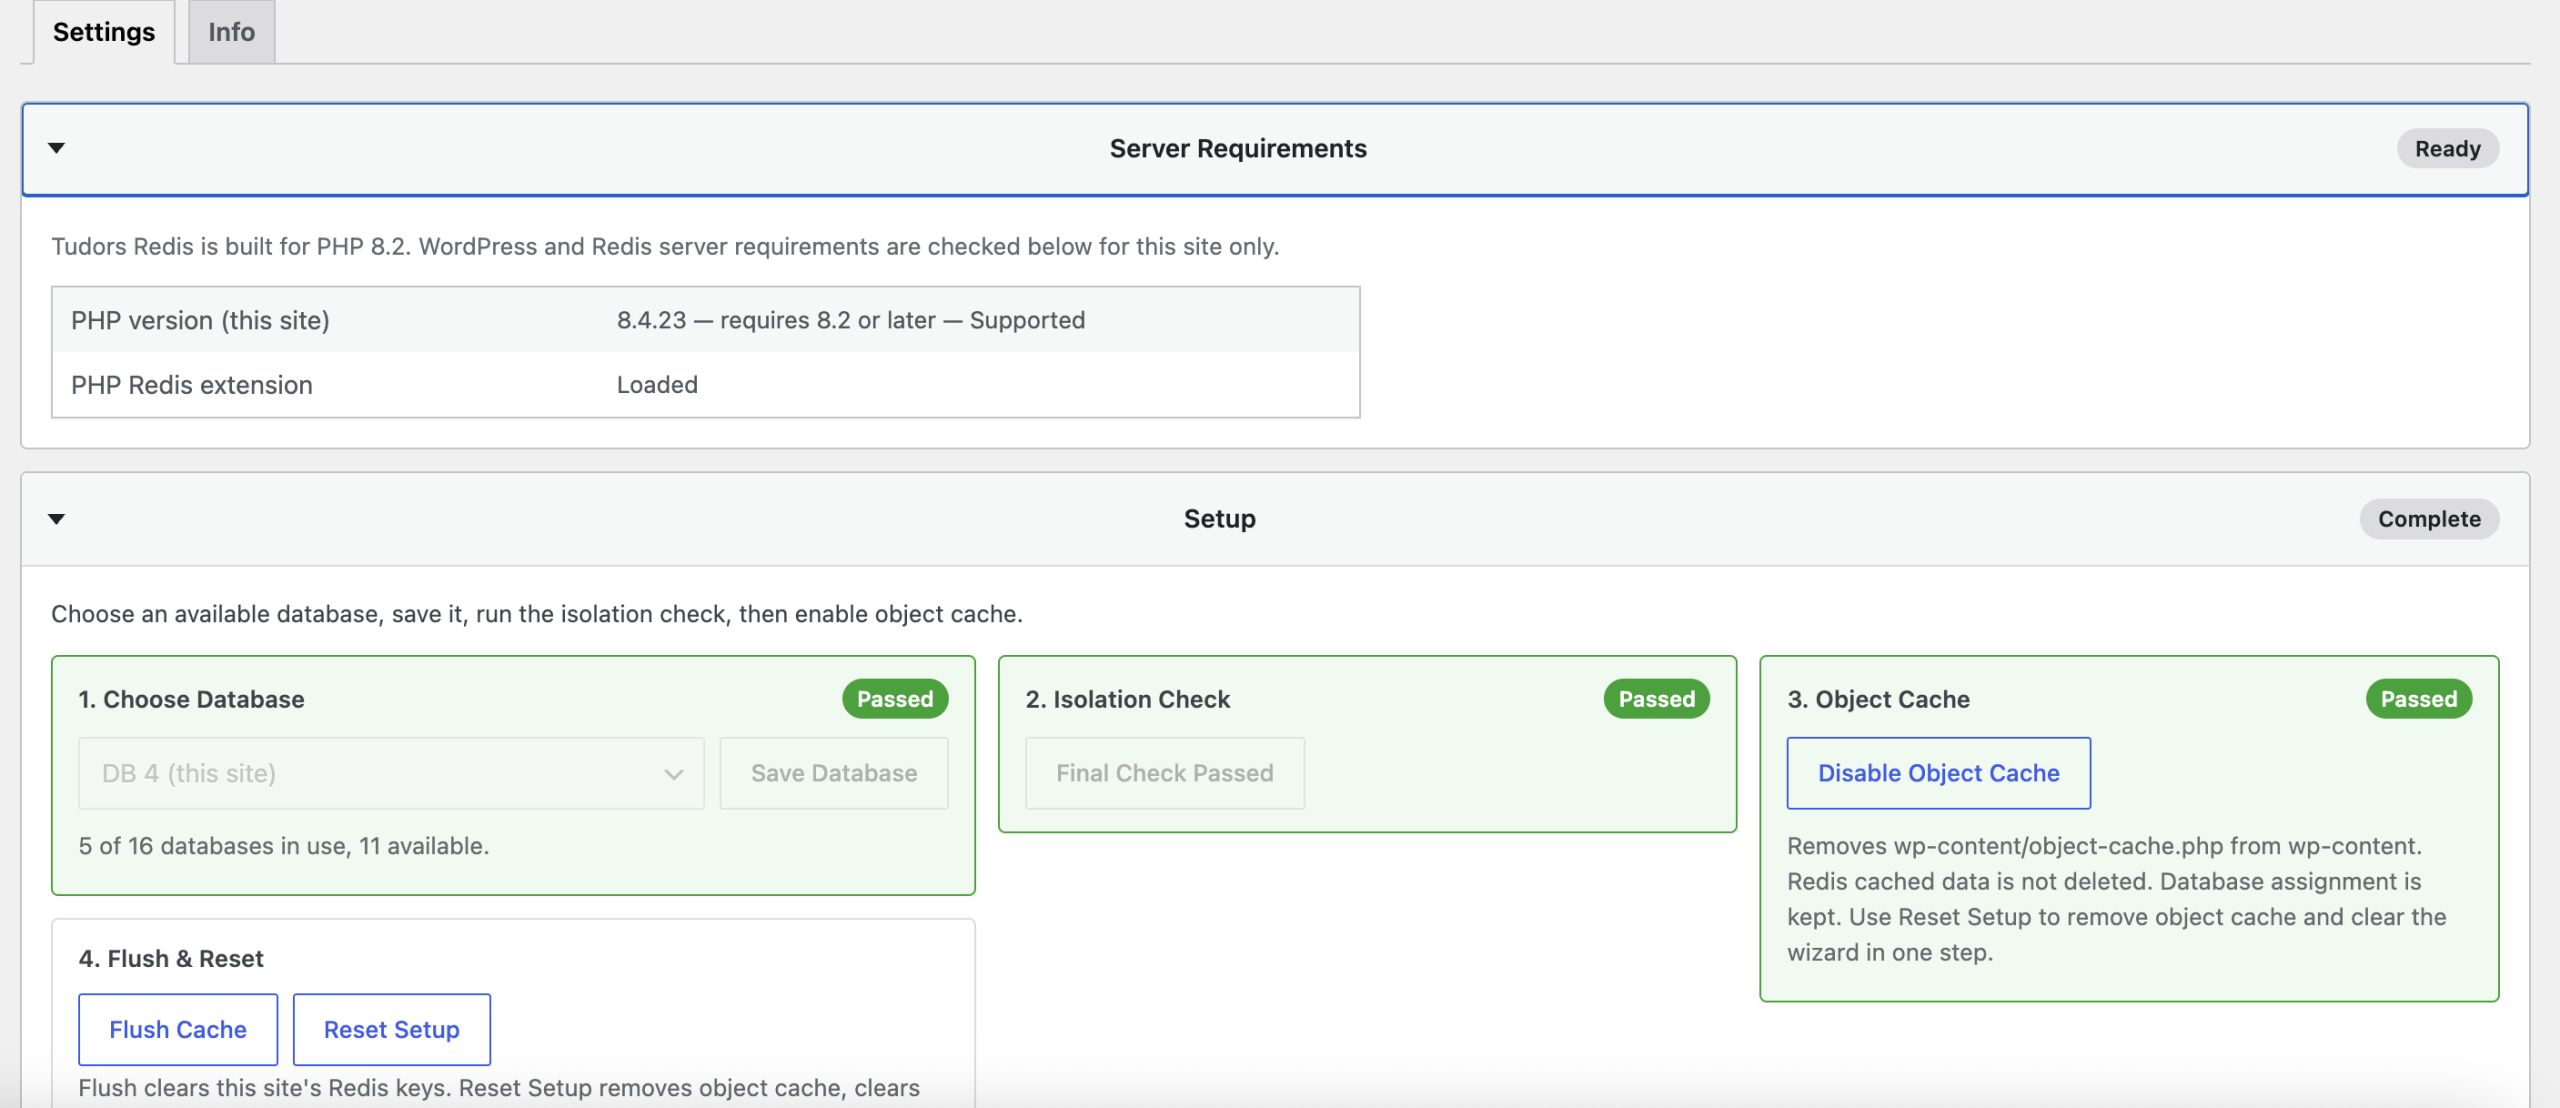Click Passed badge in Isolation Check card
2560x1108 pixels.
coord(1657,699)
